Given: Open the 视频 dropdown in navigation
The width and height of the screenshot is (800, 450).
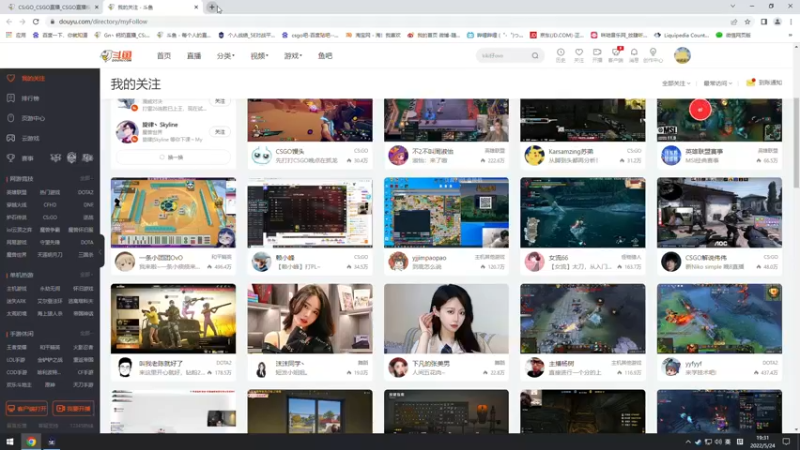Looking at the screenshot, I should tap(259, 56).
